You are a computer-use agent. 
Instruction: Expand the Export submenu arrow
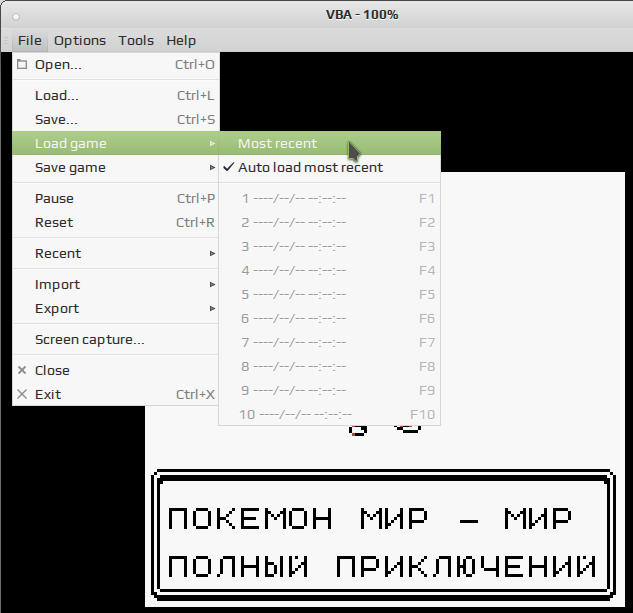[x=212, y=309]
